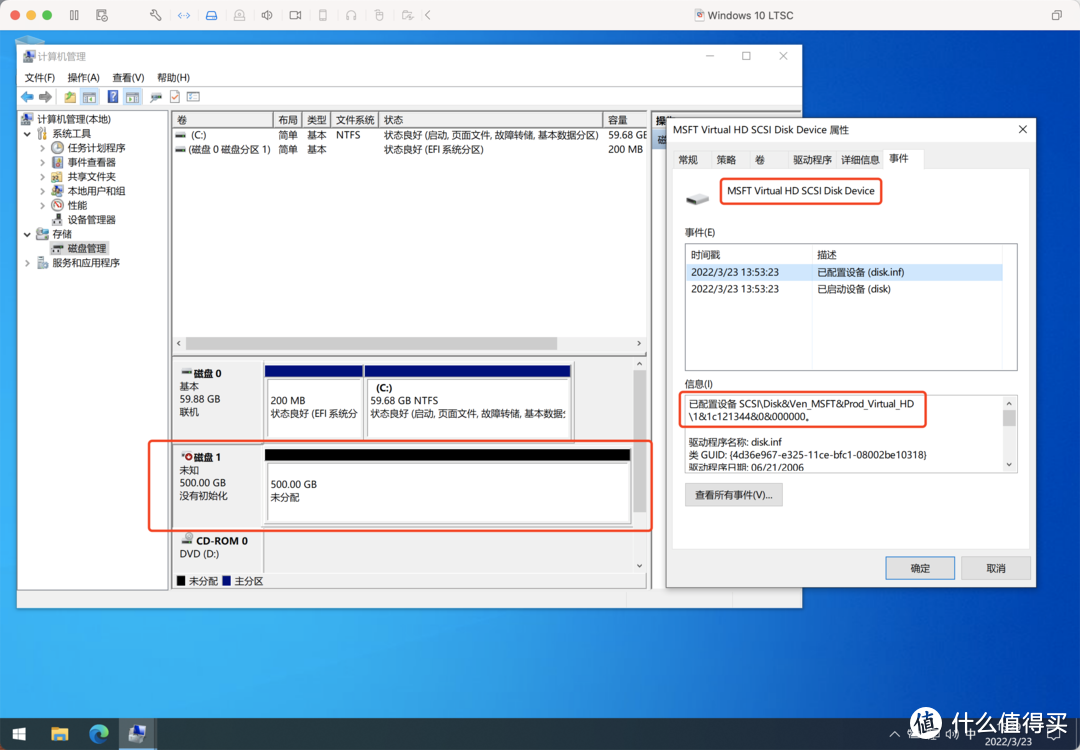
Task: Click the network arrows icon in VM toolbar
Action: pyautogui.click(x=184, y=15)
